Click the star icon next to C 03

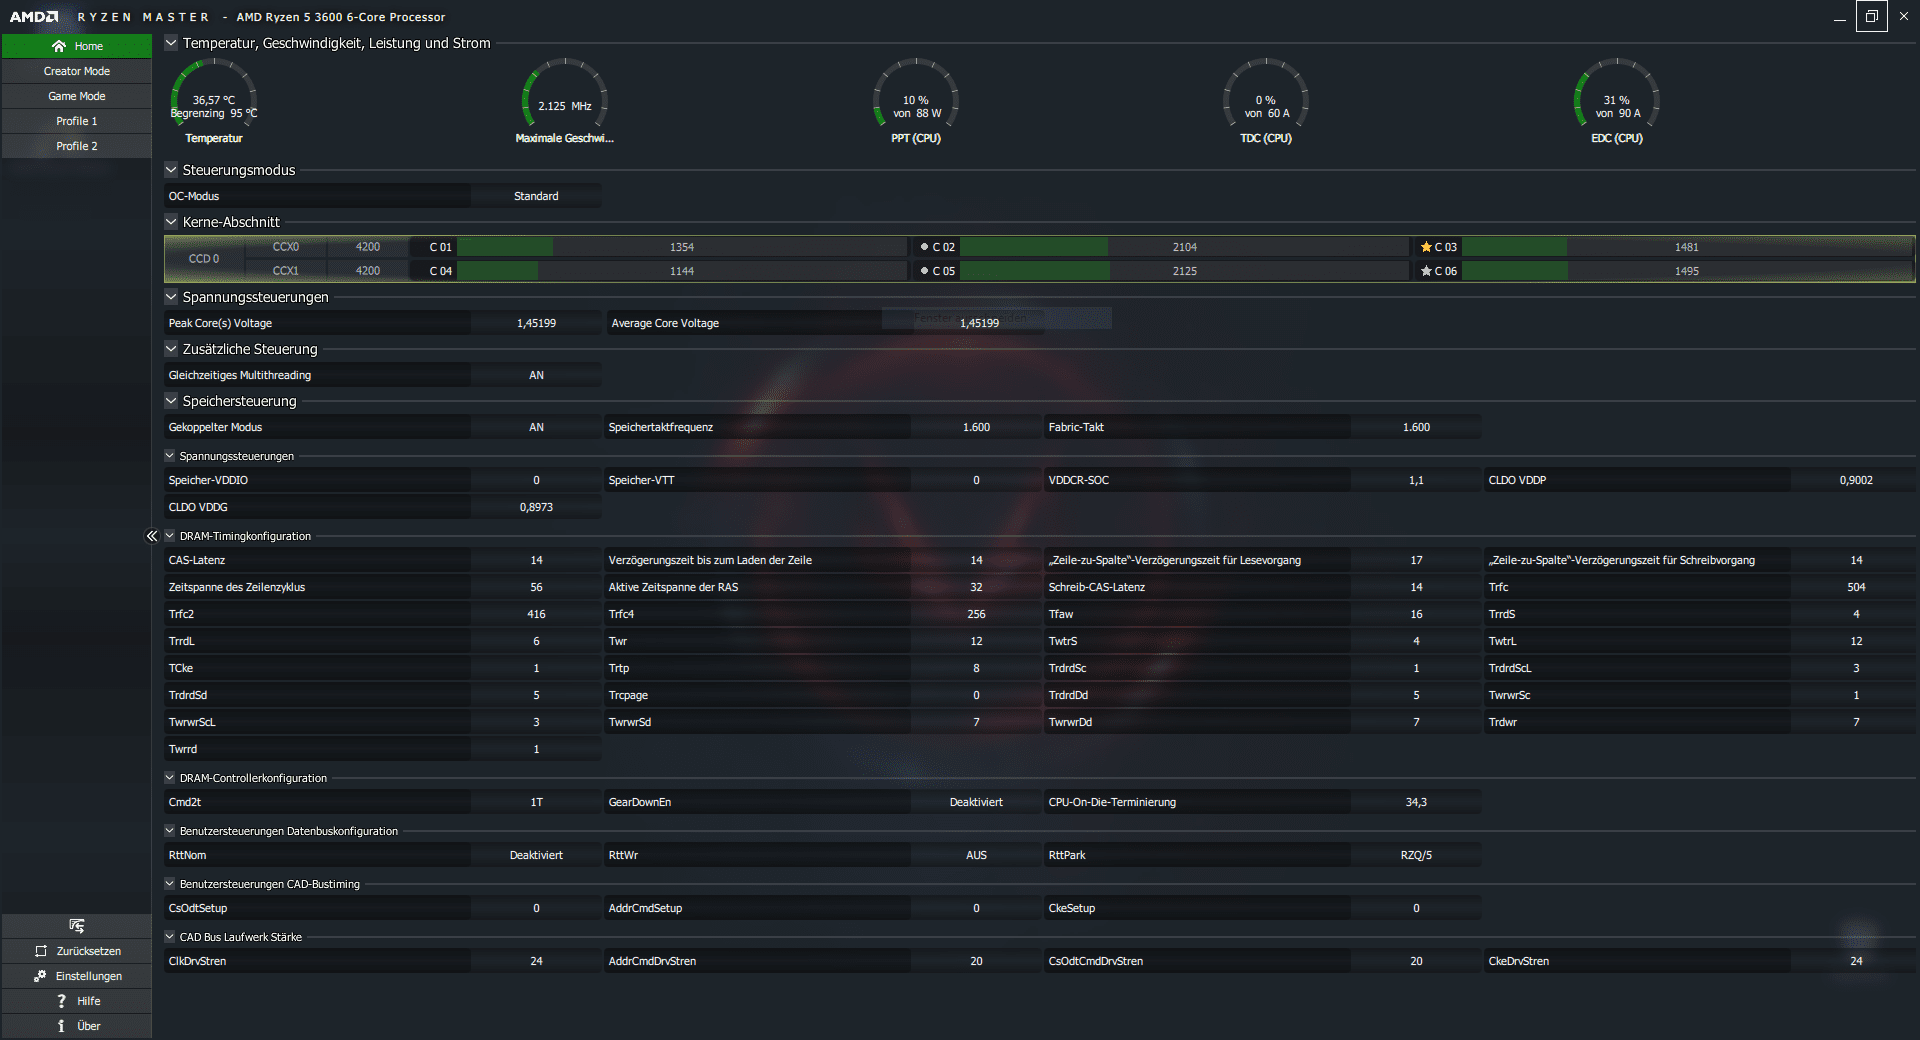pyautogui.click(x=1426, y=247)
